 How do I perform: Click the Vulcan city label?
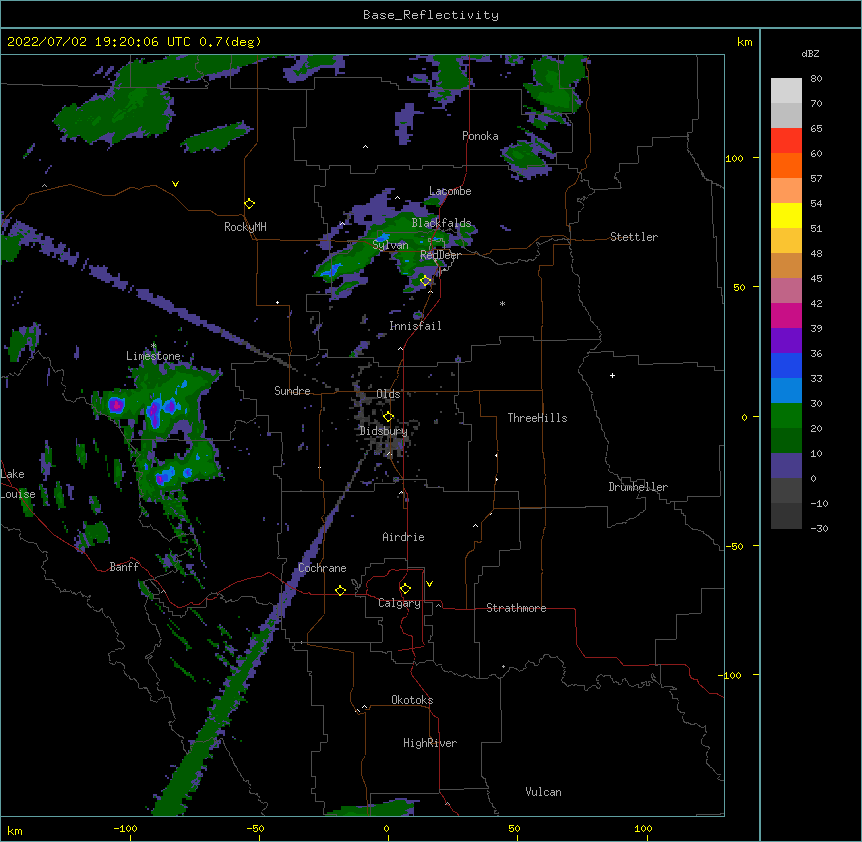point(543,792)
